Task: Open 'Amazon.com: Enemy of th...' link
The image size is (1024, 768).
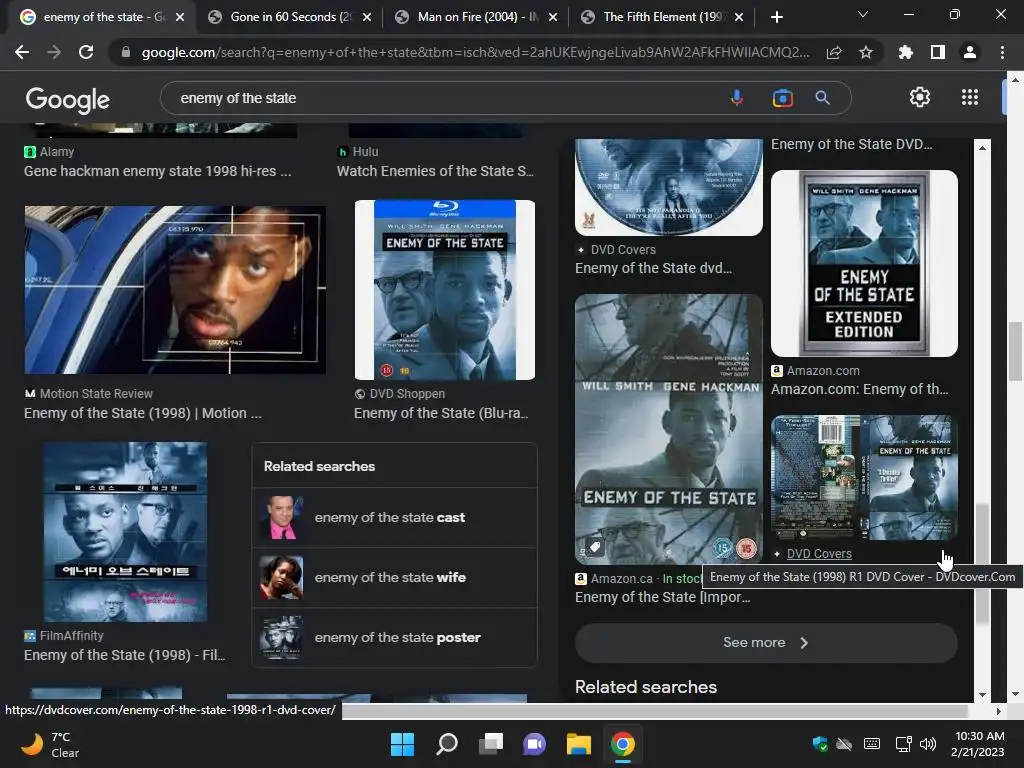Action: point(859,389)
